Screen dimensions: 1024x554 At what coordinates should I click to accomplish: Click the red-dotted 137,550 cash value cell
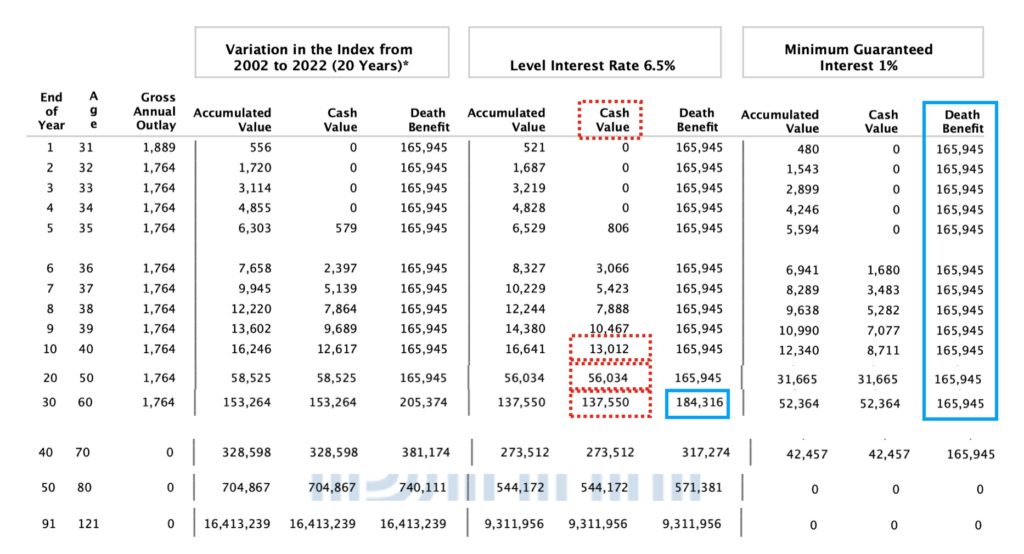coord(611,404)
